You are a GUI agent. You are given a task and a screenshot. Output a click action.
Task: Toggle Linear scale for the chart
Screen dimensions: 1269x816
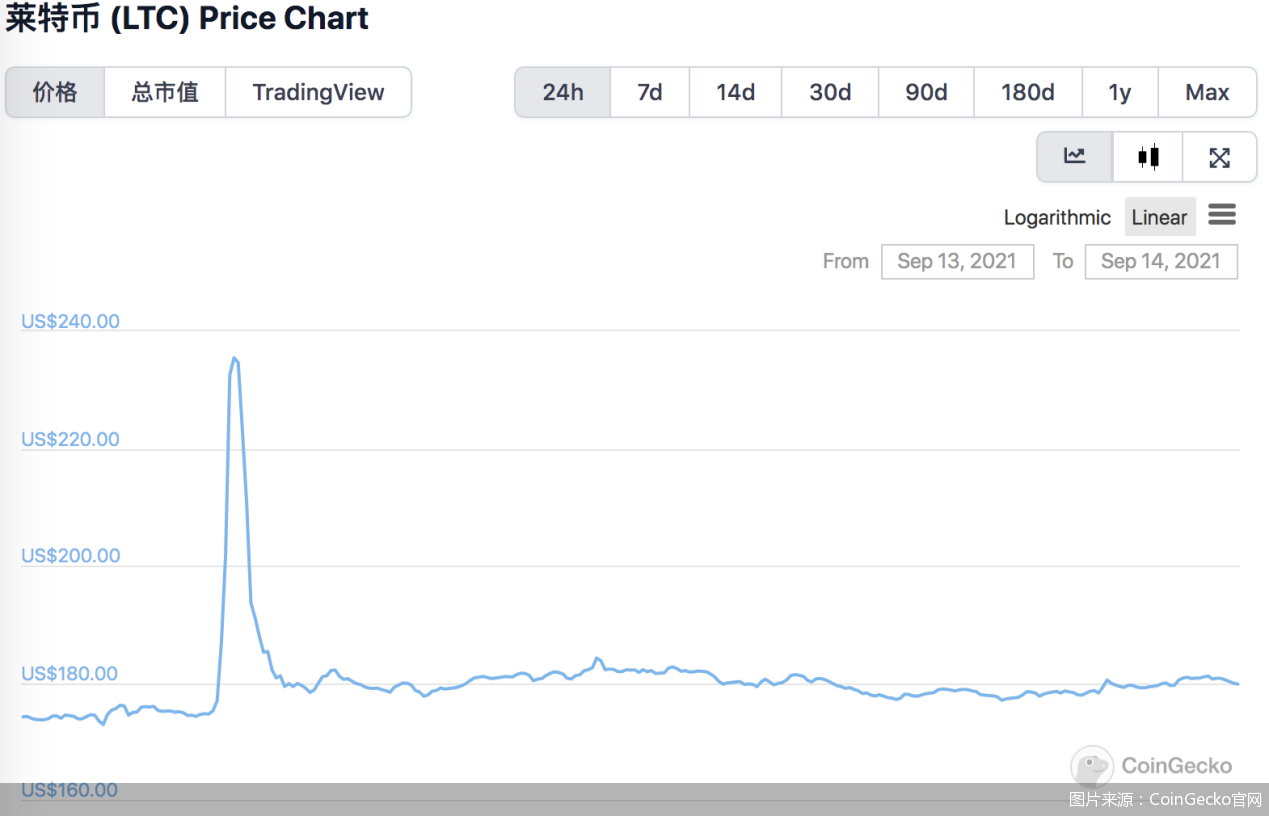(1159, 218)
